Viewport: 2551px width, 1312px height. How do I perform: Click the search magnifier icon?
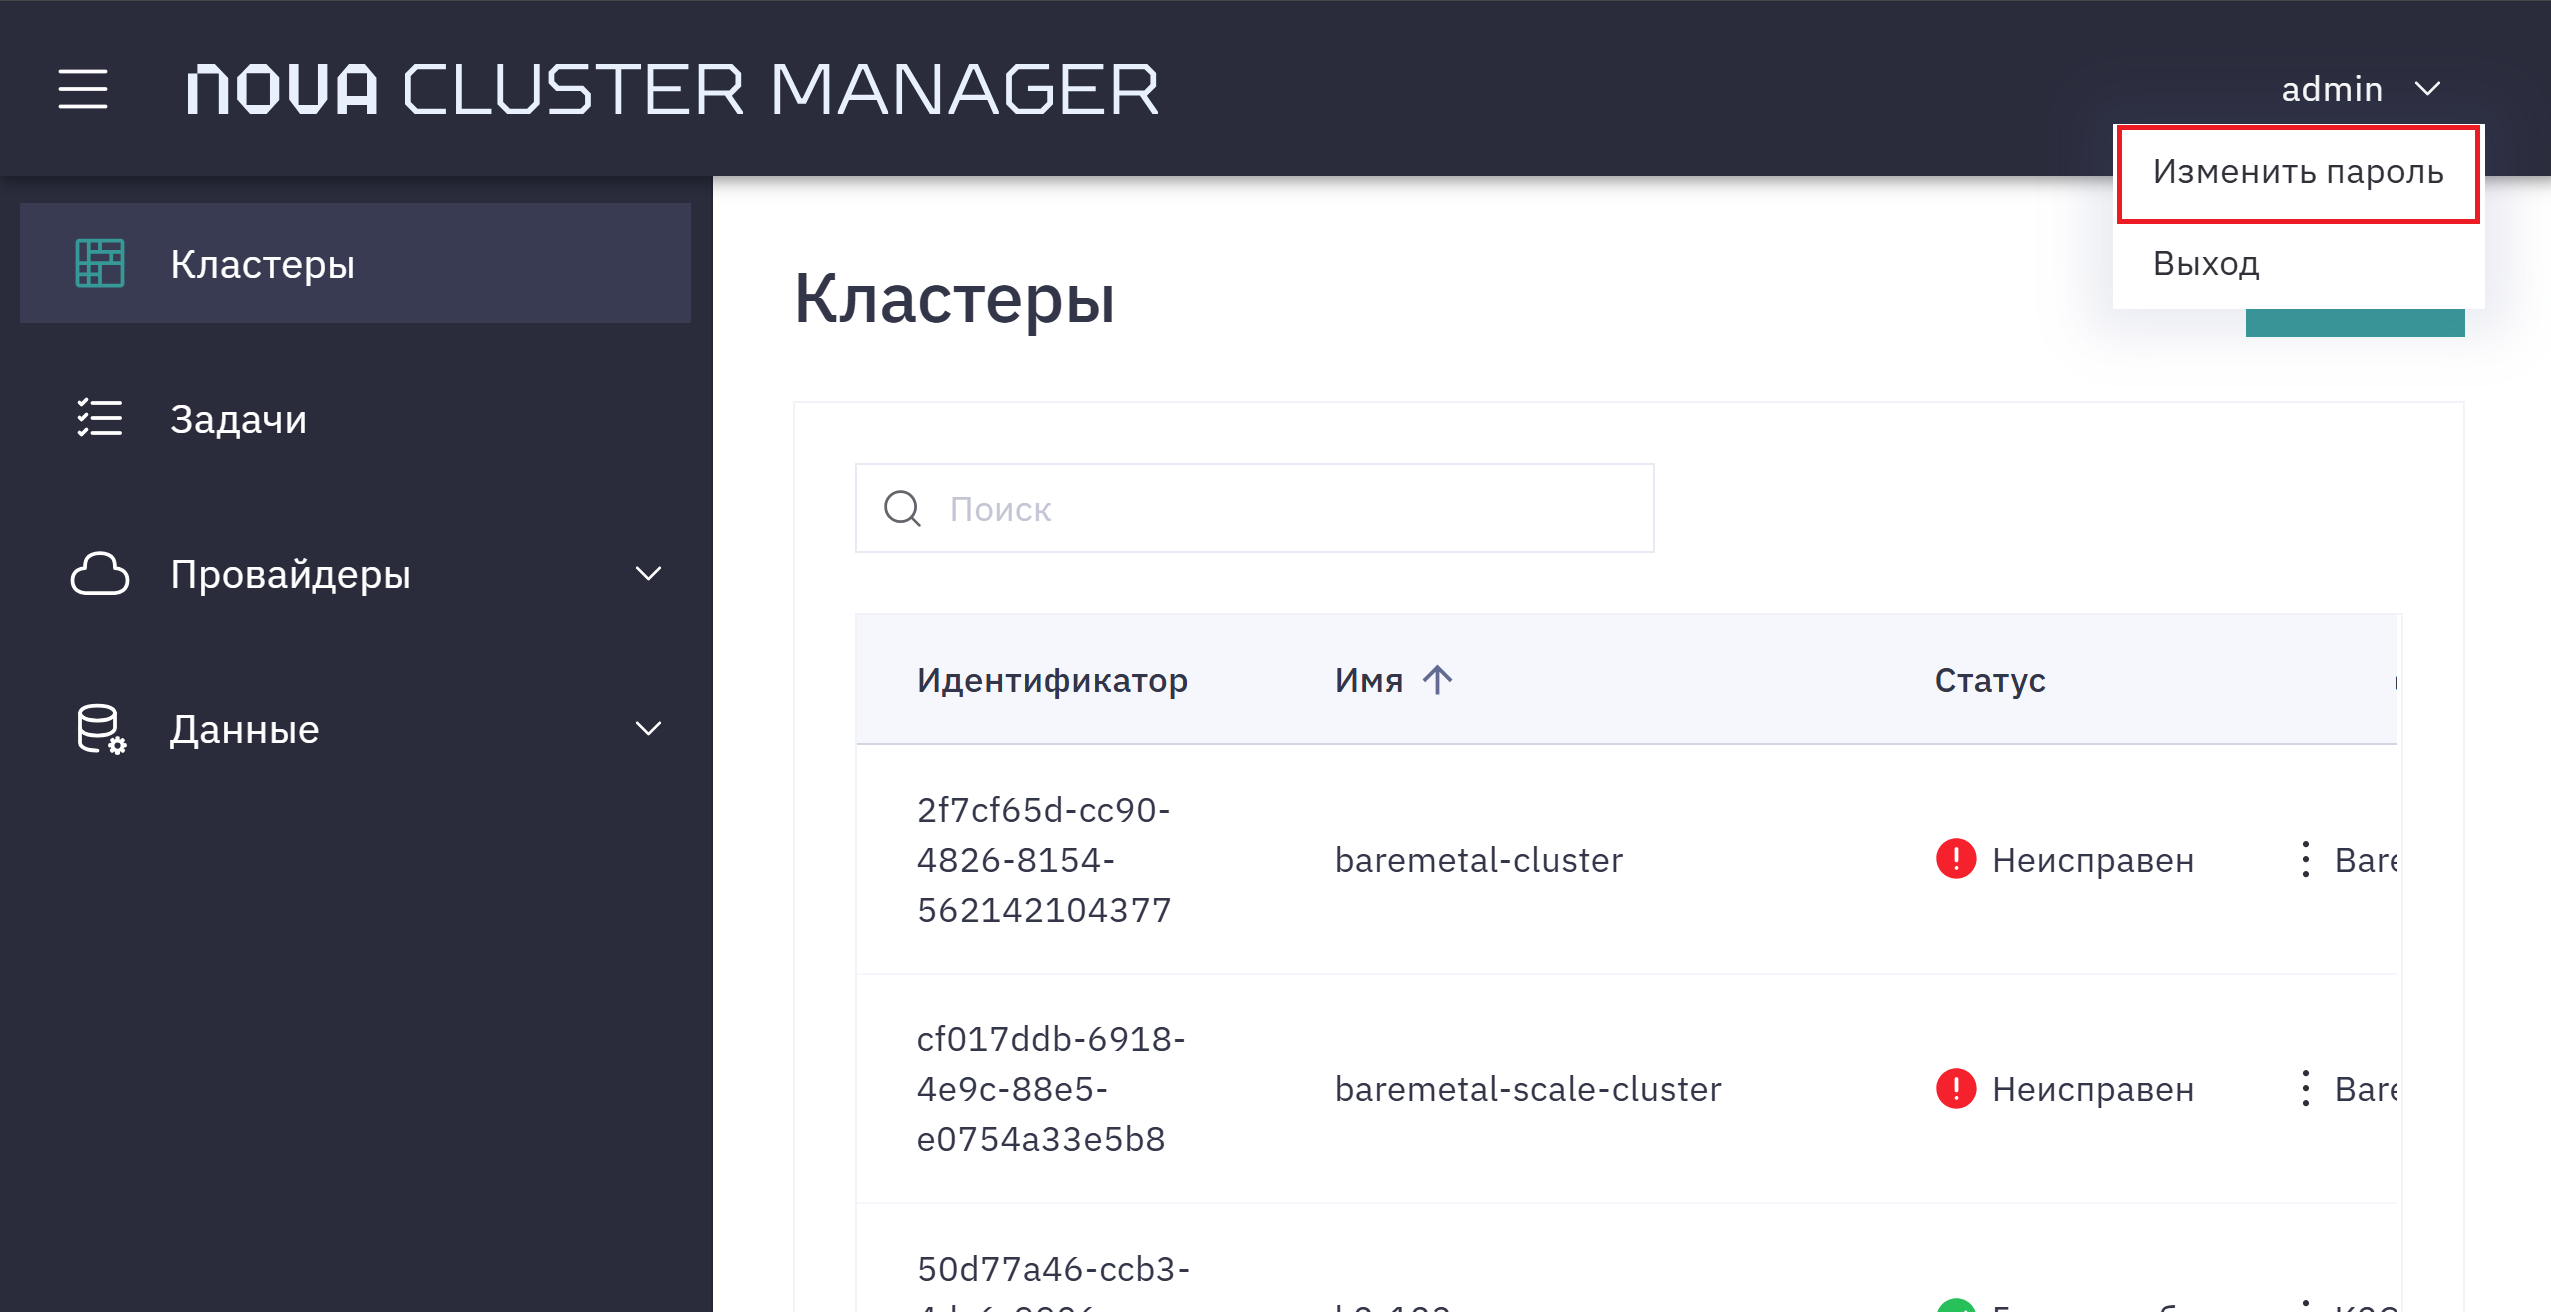(x=902, y=508)
